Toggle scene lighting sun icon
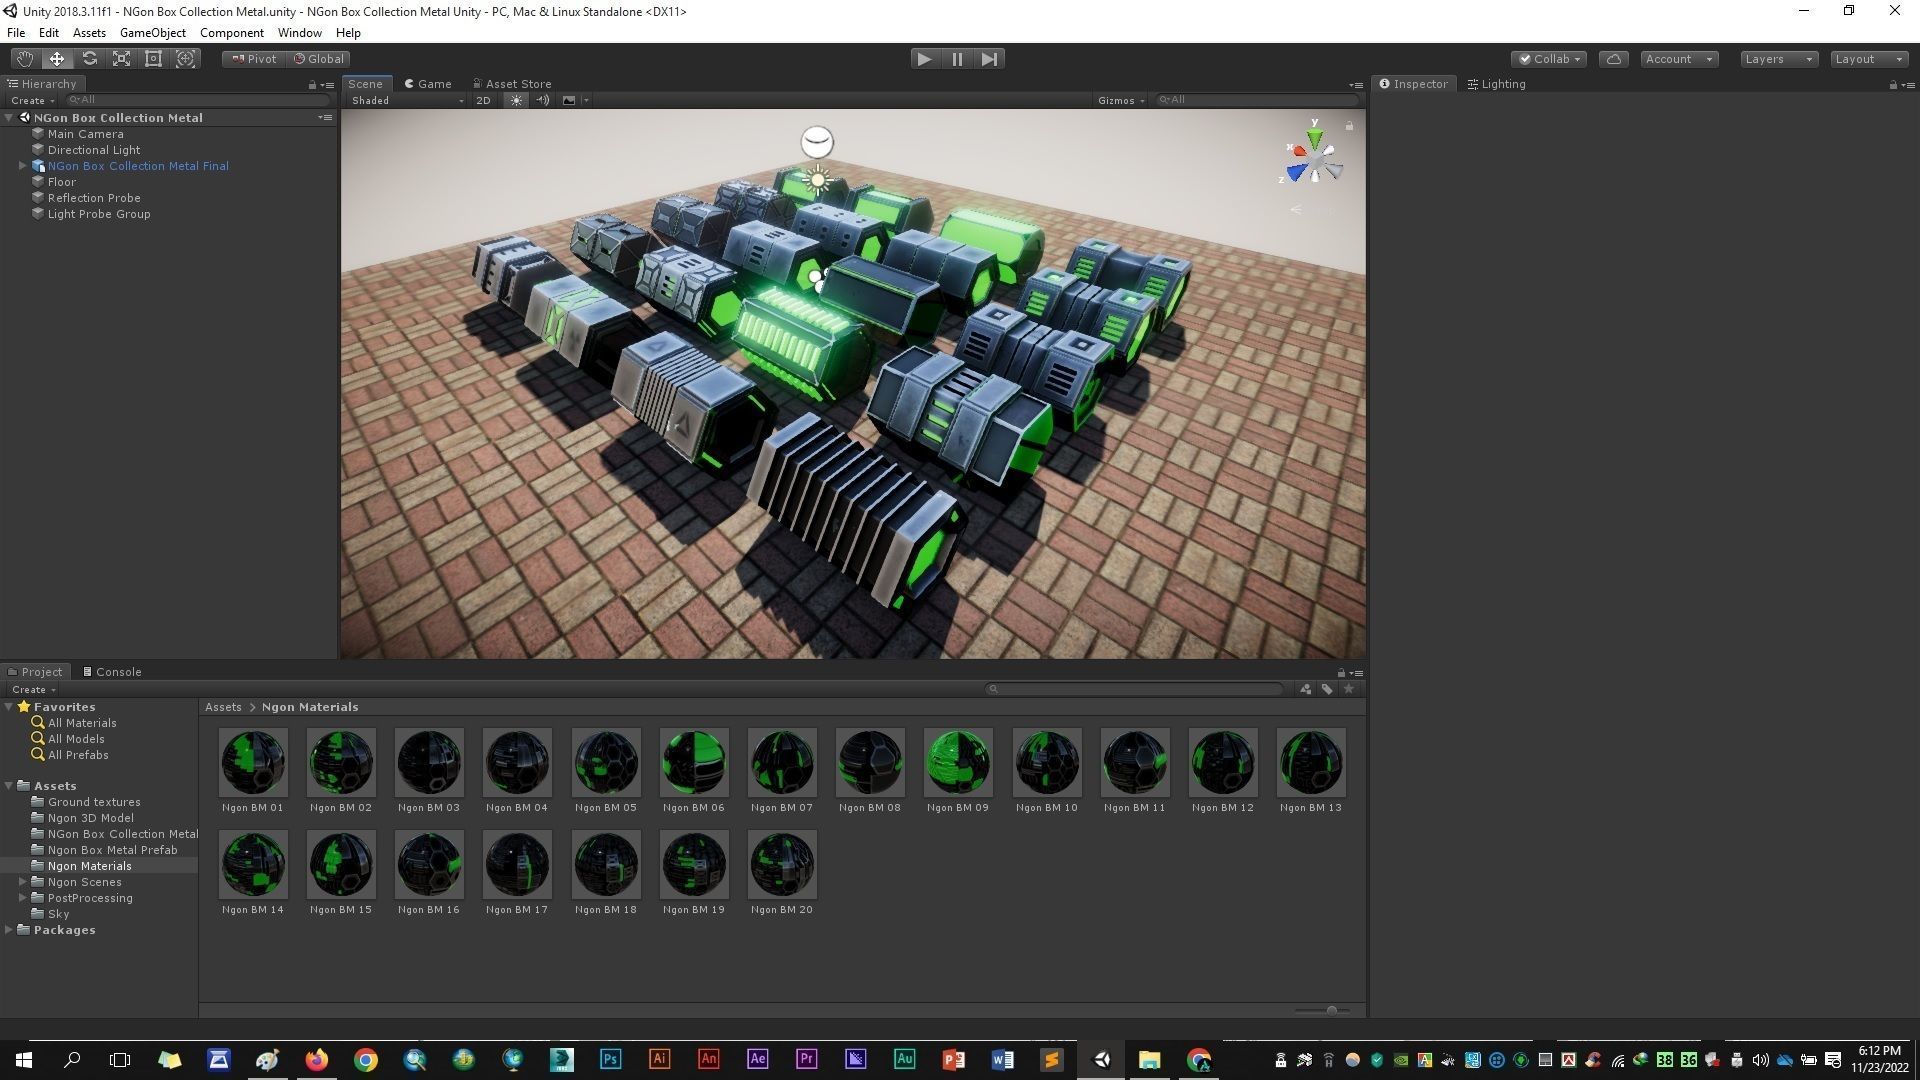This screenshot has width=1920, height=1080. pos(516,100)
